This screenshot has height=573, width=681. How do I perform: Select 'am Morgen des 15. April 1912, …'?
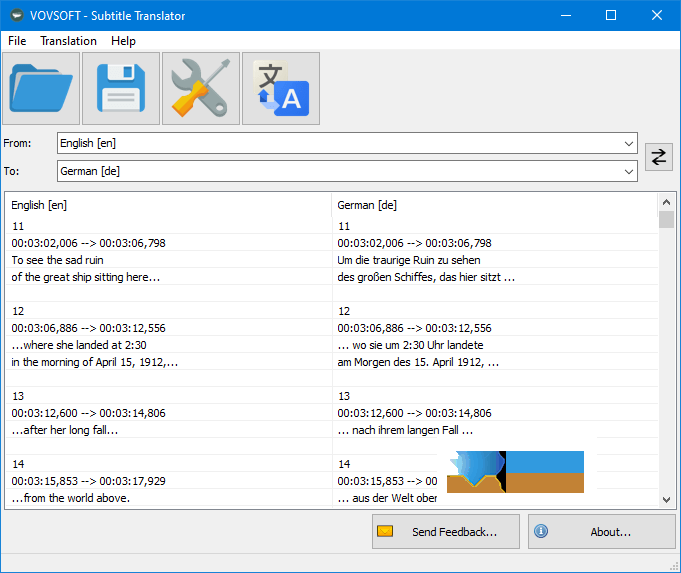[418, 362]
